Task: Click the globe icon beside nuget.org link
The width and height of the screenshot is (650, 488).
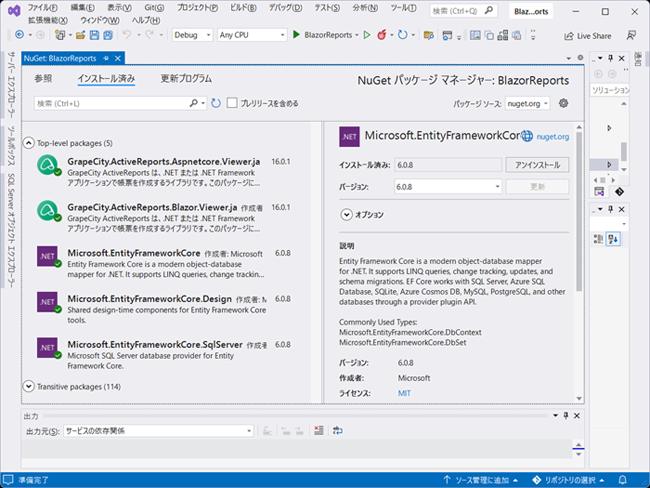Action: (x=527, y=136)
